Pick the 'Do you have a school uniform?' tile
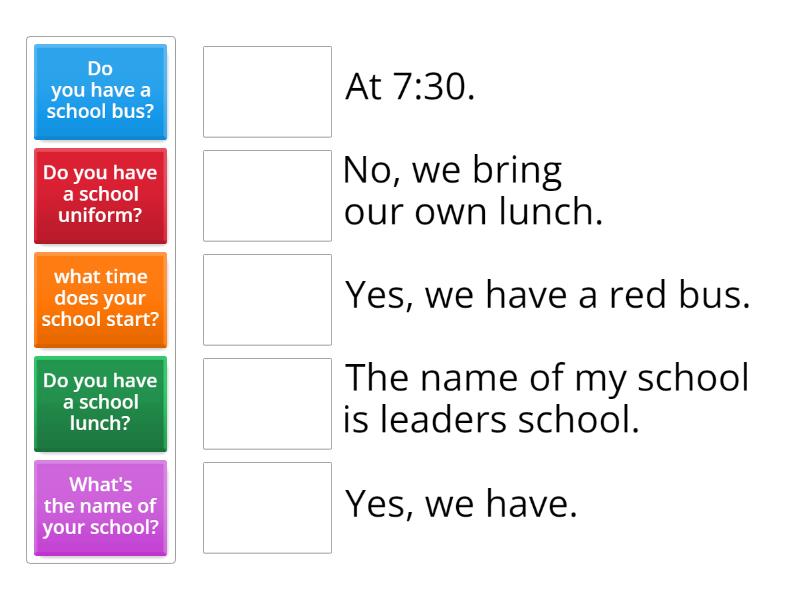The image size is (800, 600). 101,196
